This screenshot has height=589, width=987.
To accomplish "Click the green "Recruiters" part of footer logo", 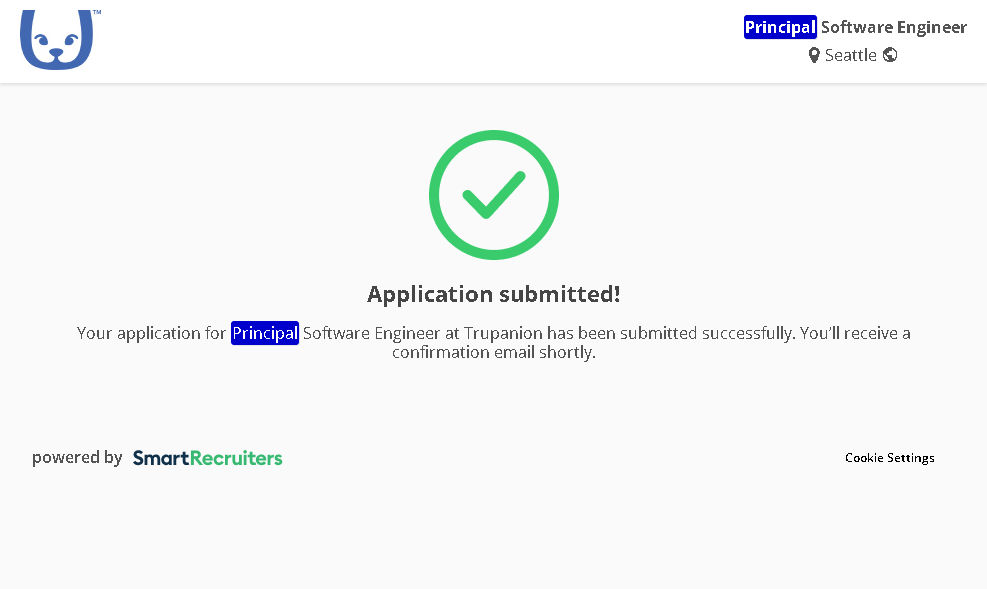I will pos(236,458).
